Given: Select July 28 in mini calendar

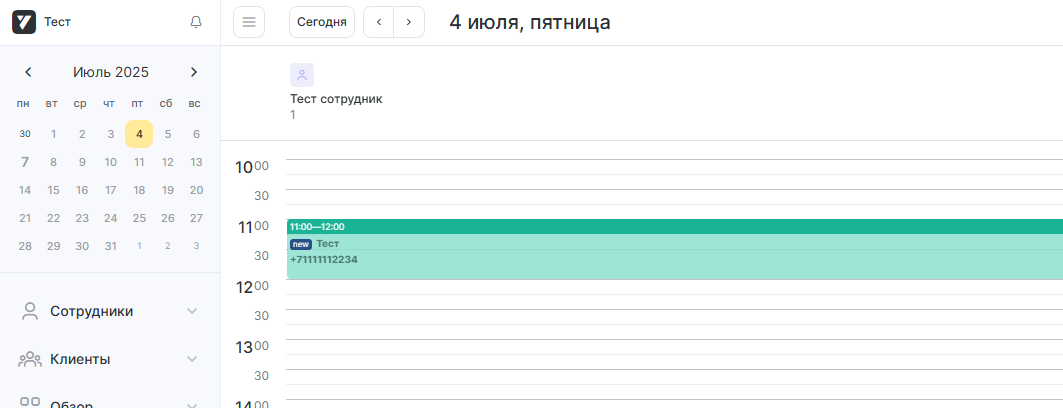Looking at the screenshot, I should [x=25, y=246].
